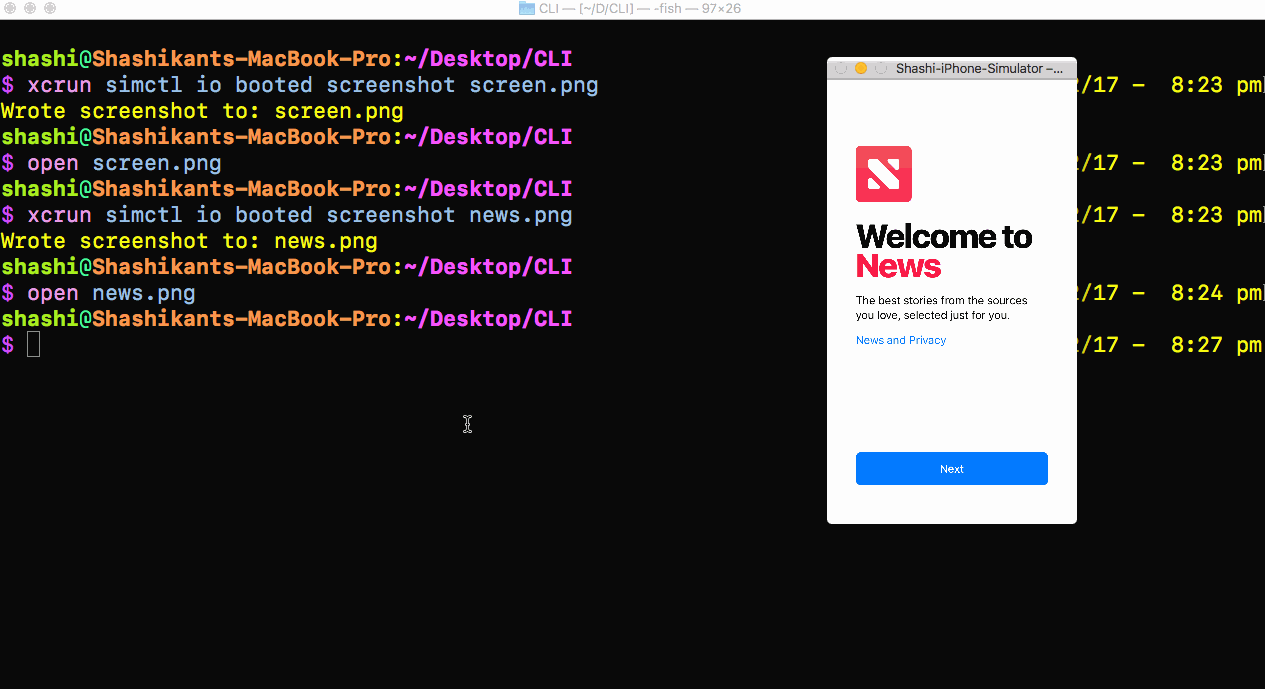The image size is (1265, 689).
Task: Click the 8:27 pm timestamp
Action: click(1216, 345)
